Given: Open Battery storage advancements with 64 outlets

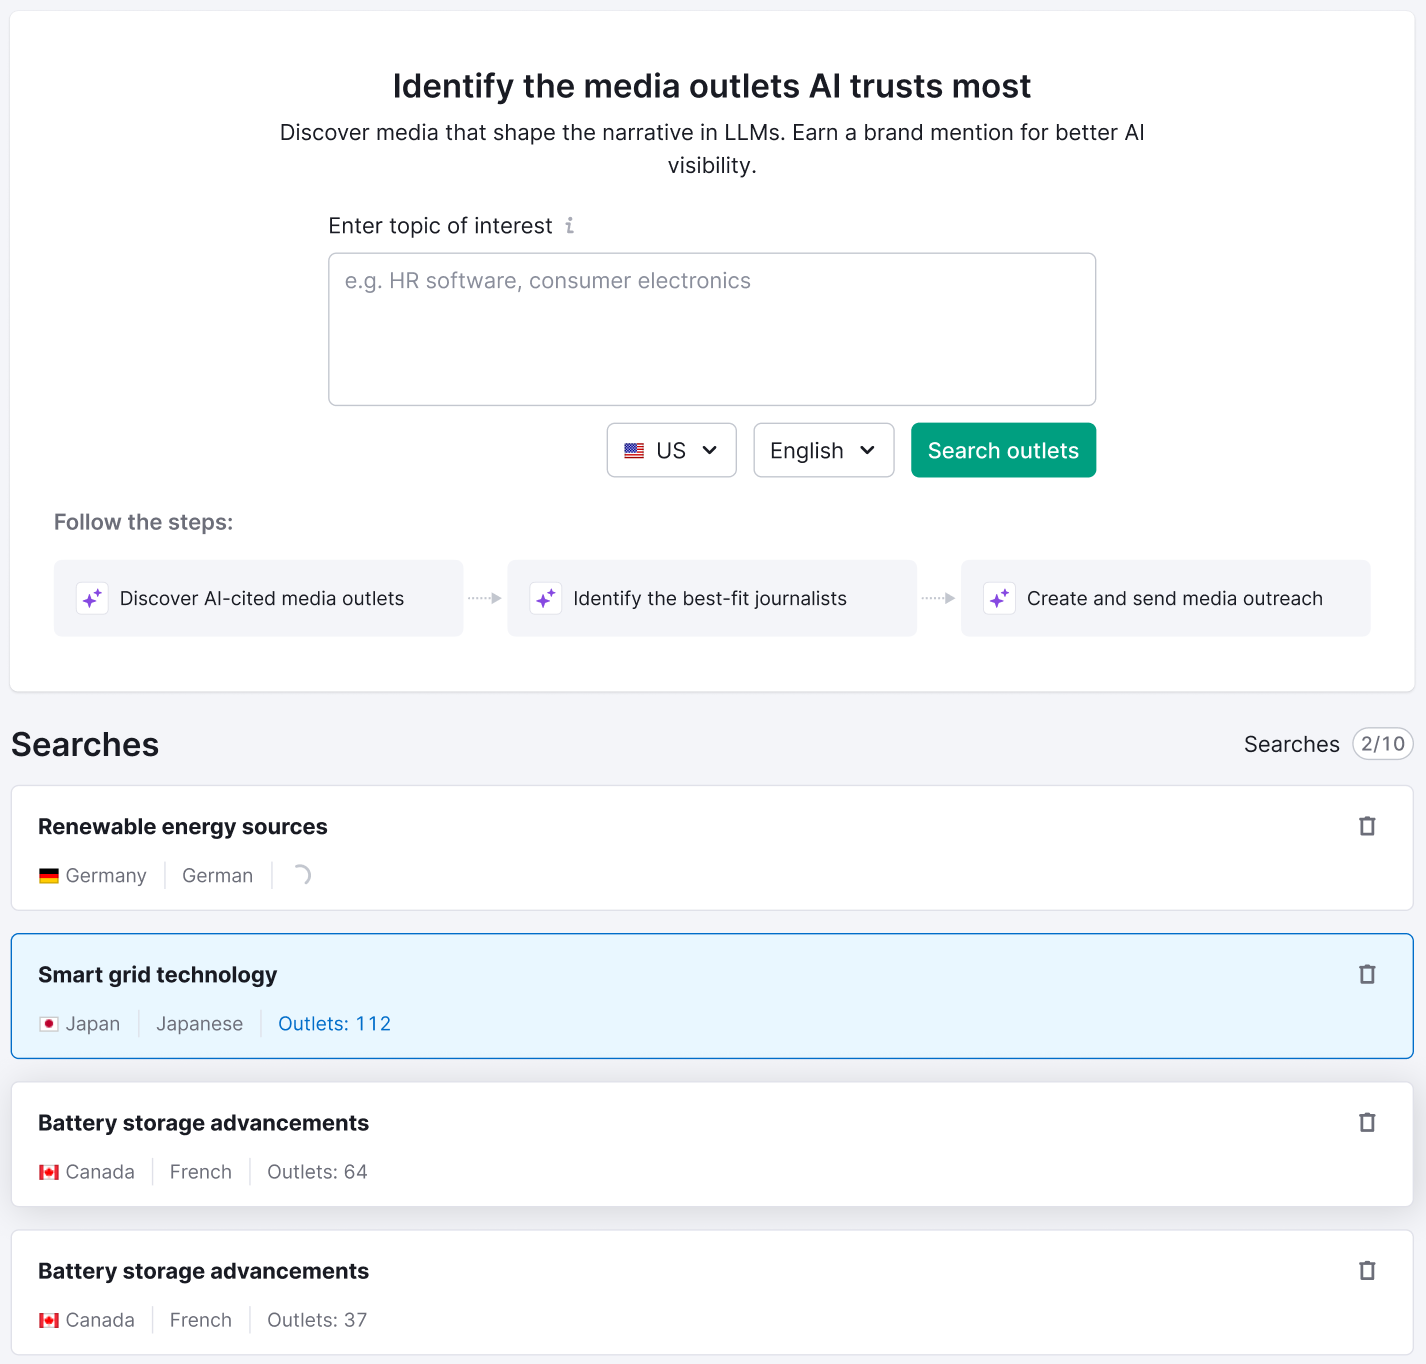Looking at the screenshot, I should pos(203,1123).
